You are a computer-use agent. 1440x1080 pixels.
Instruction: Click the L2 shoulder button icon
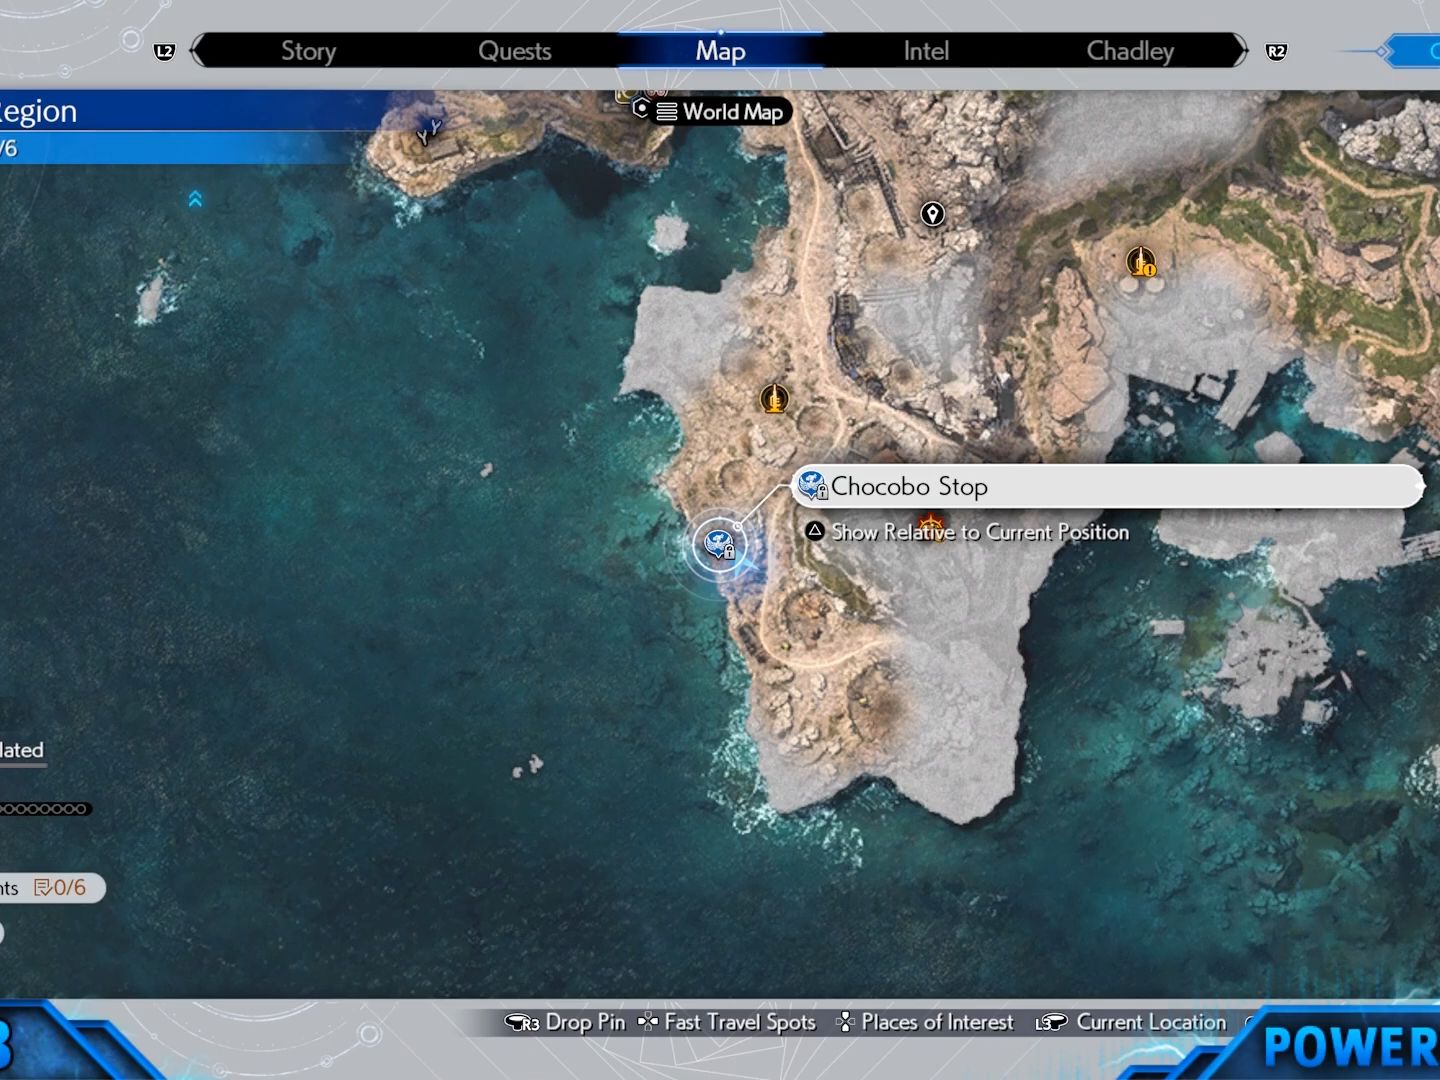pos(165,51)
